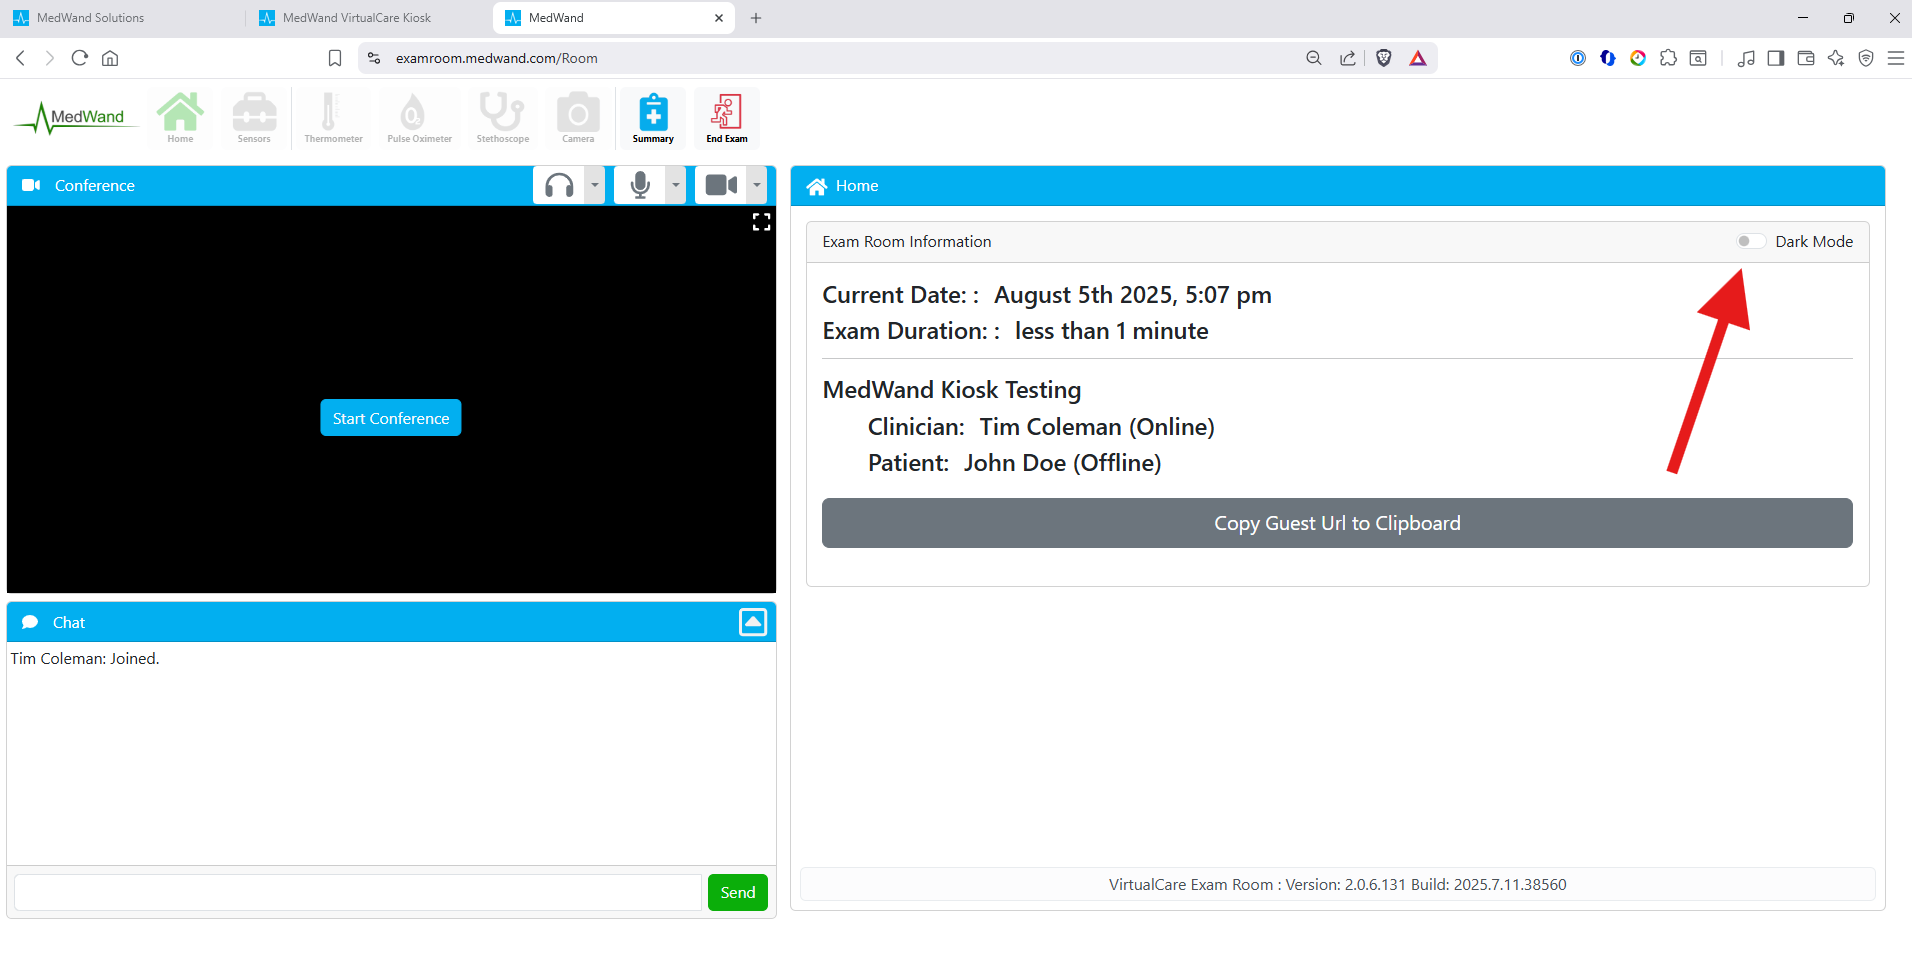Bookmark this page
The width and height of the screenshot is (1912, 968).
tap(335, 58)
